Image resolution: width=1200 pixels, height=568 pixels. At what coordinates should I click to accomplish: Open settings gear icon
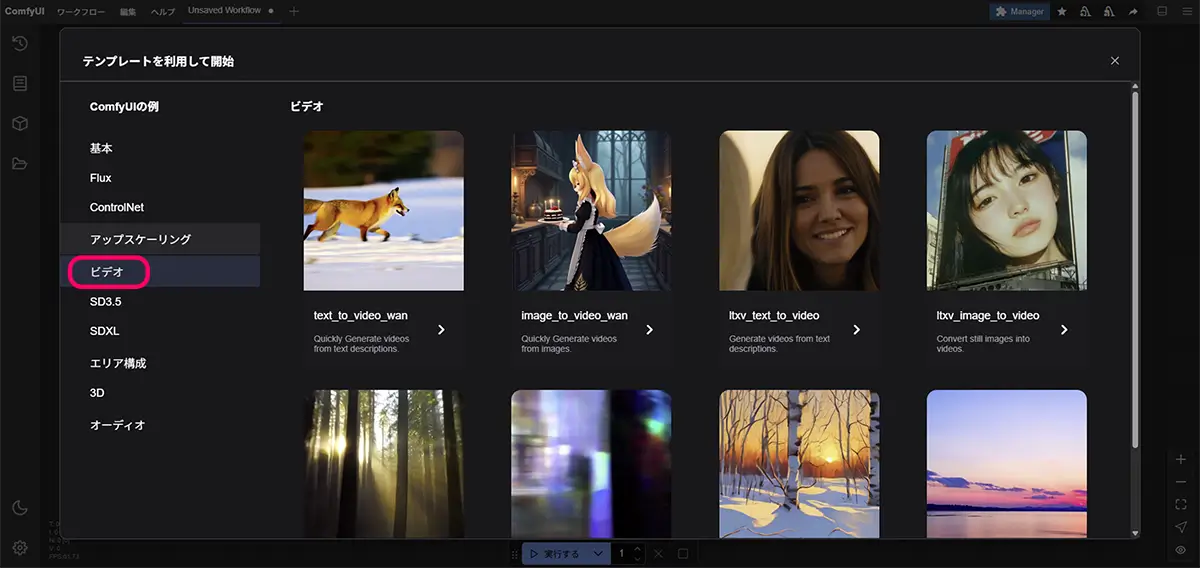click(x=20, y=547)
